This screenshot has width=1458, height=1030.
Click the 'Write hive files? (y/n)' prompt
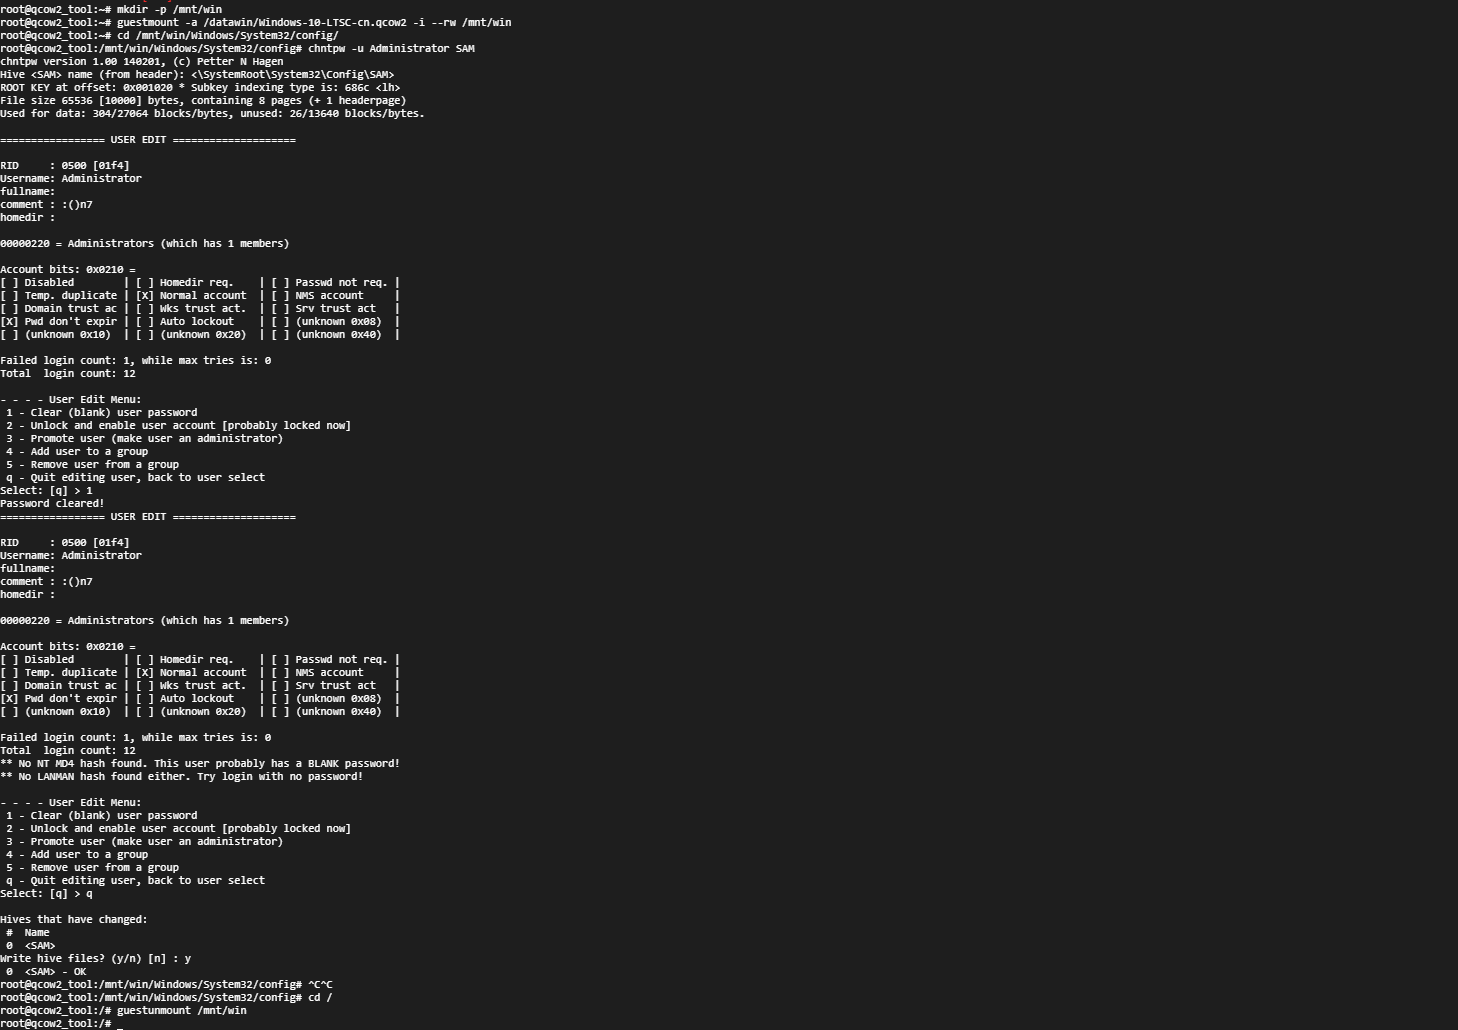click(x=95, y=958)
